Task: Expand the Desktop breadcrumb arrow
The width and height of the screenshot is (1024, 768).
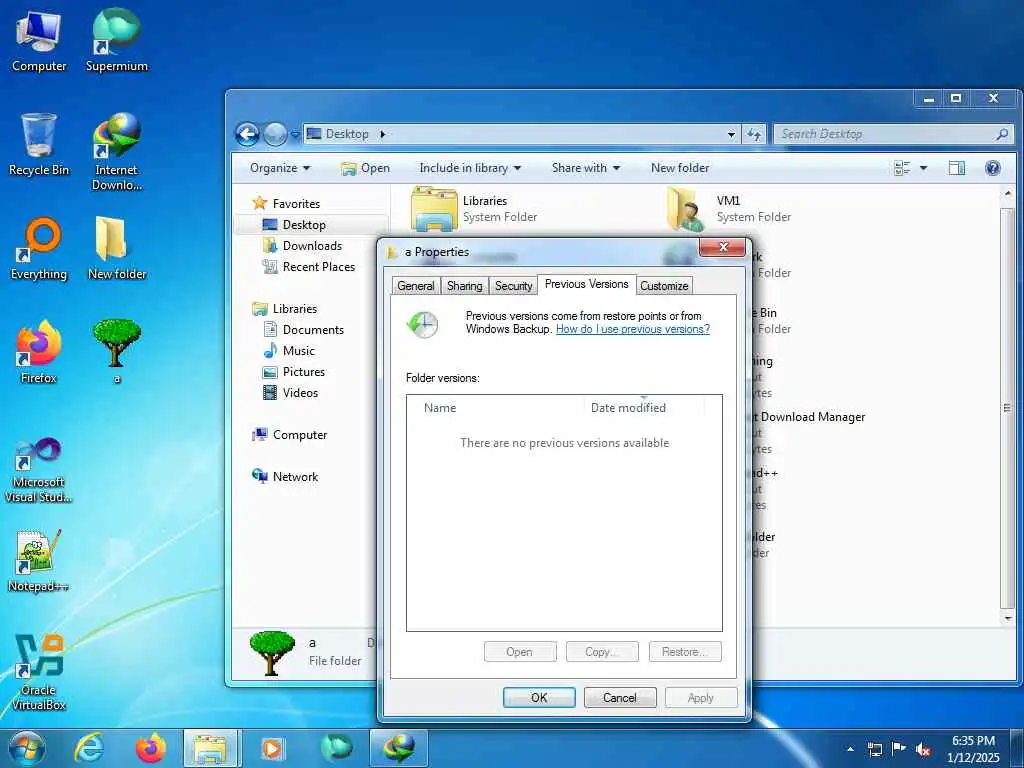Action: click(383, 135)
